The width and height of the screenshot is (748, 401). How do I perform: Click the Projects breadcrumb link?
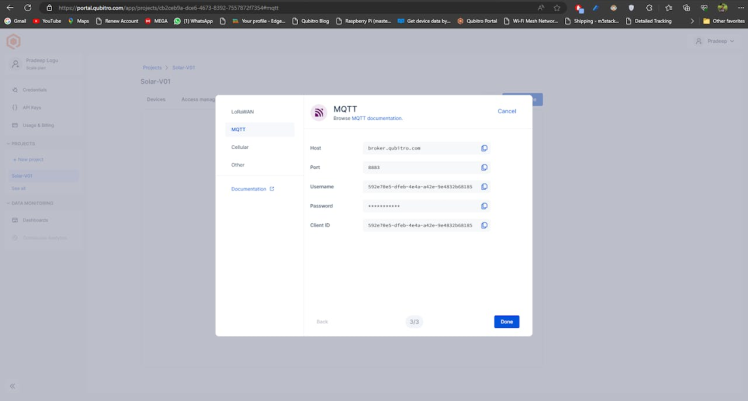152,68
